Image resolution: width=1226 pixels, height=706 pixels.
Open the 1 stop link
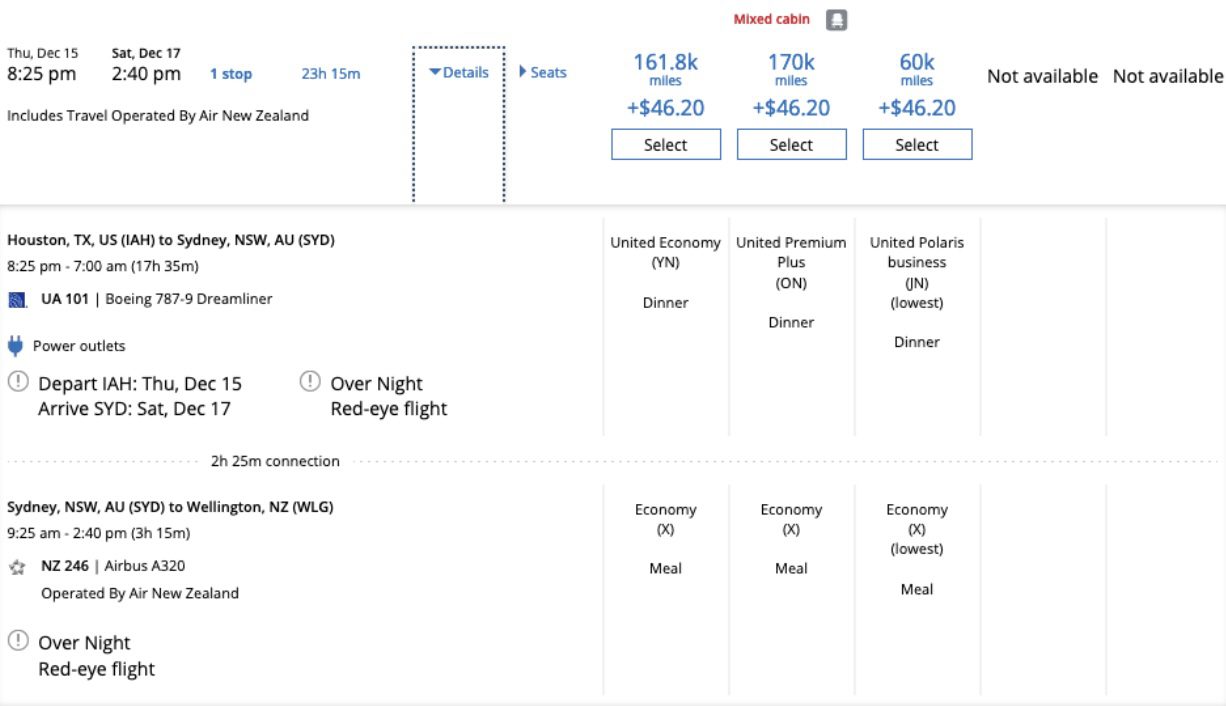[231, 74]
